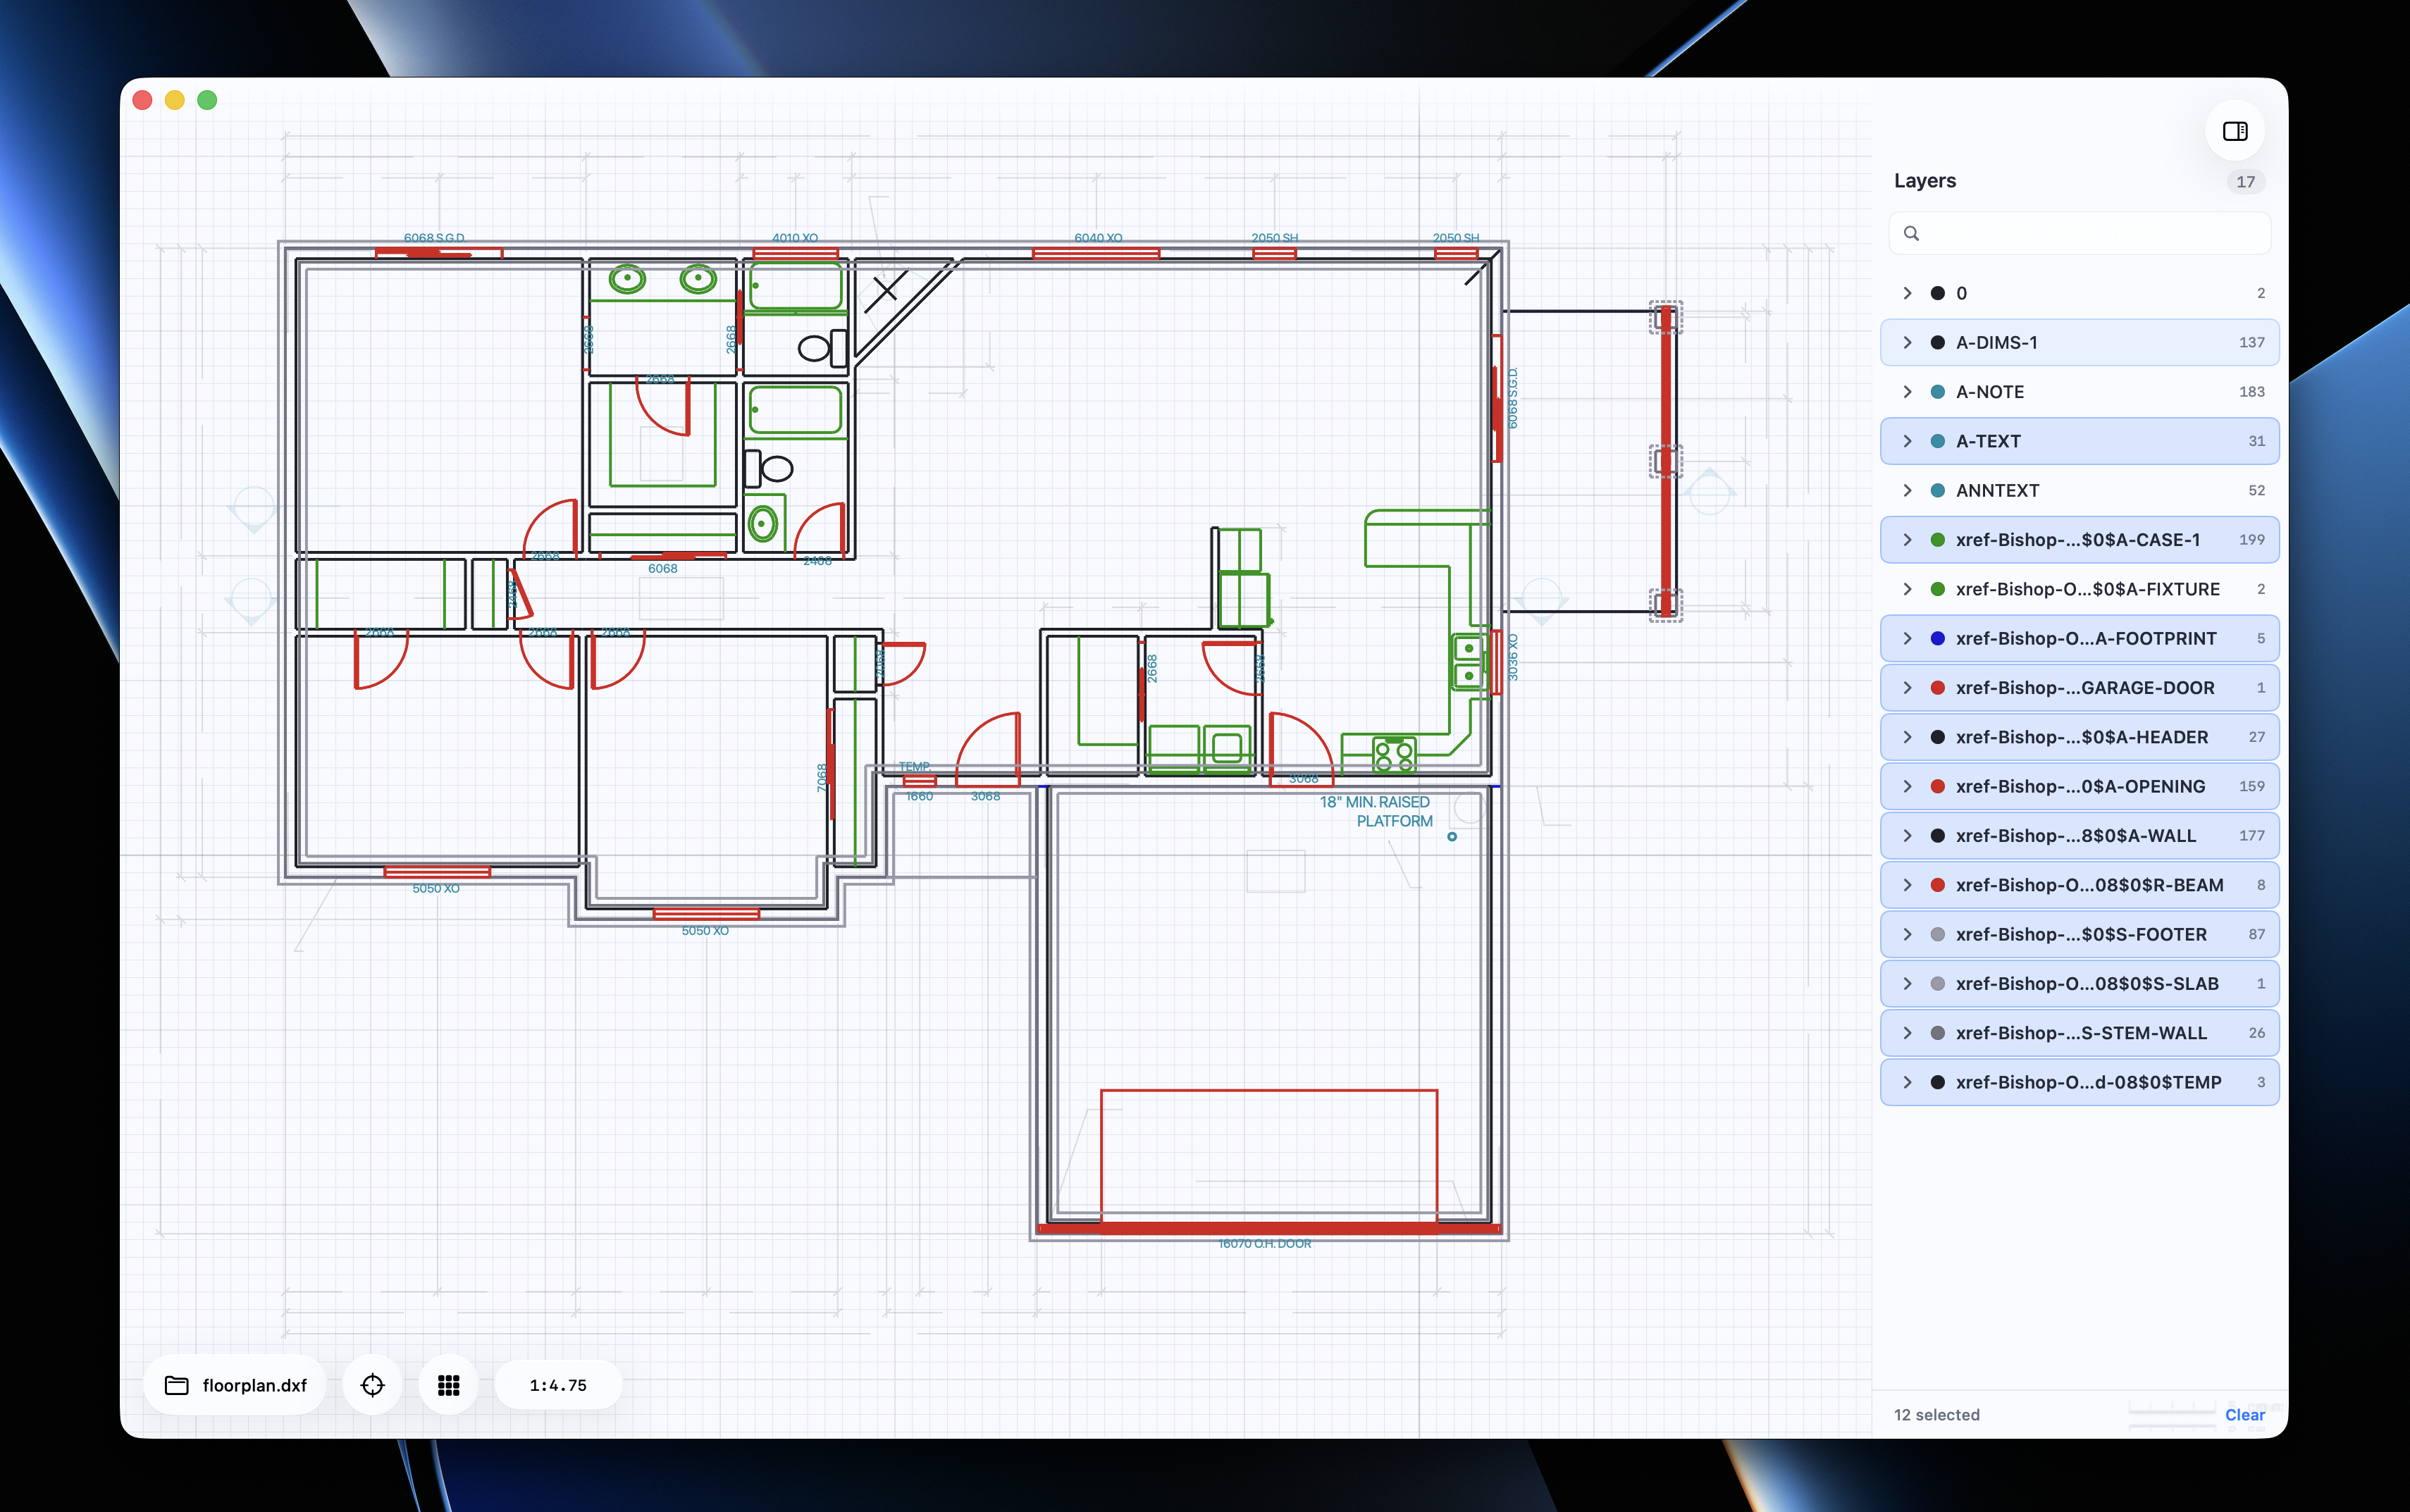Toggle the TEMP layer row
Screen dimensions: 2410x1512
coord(2079,1082)
